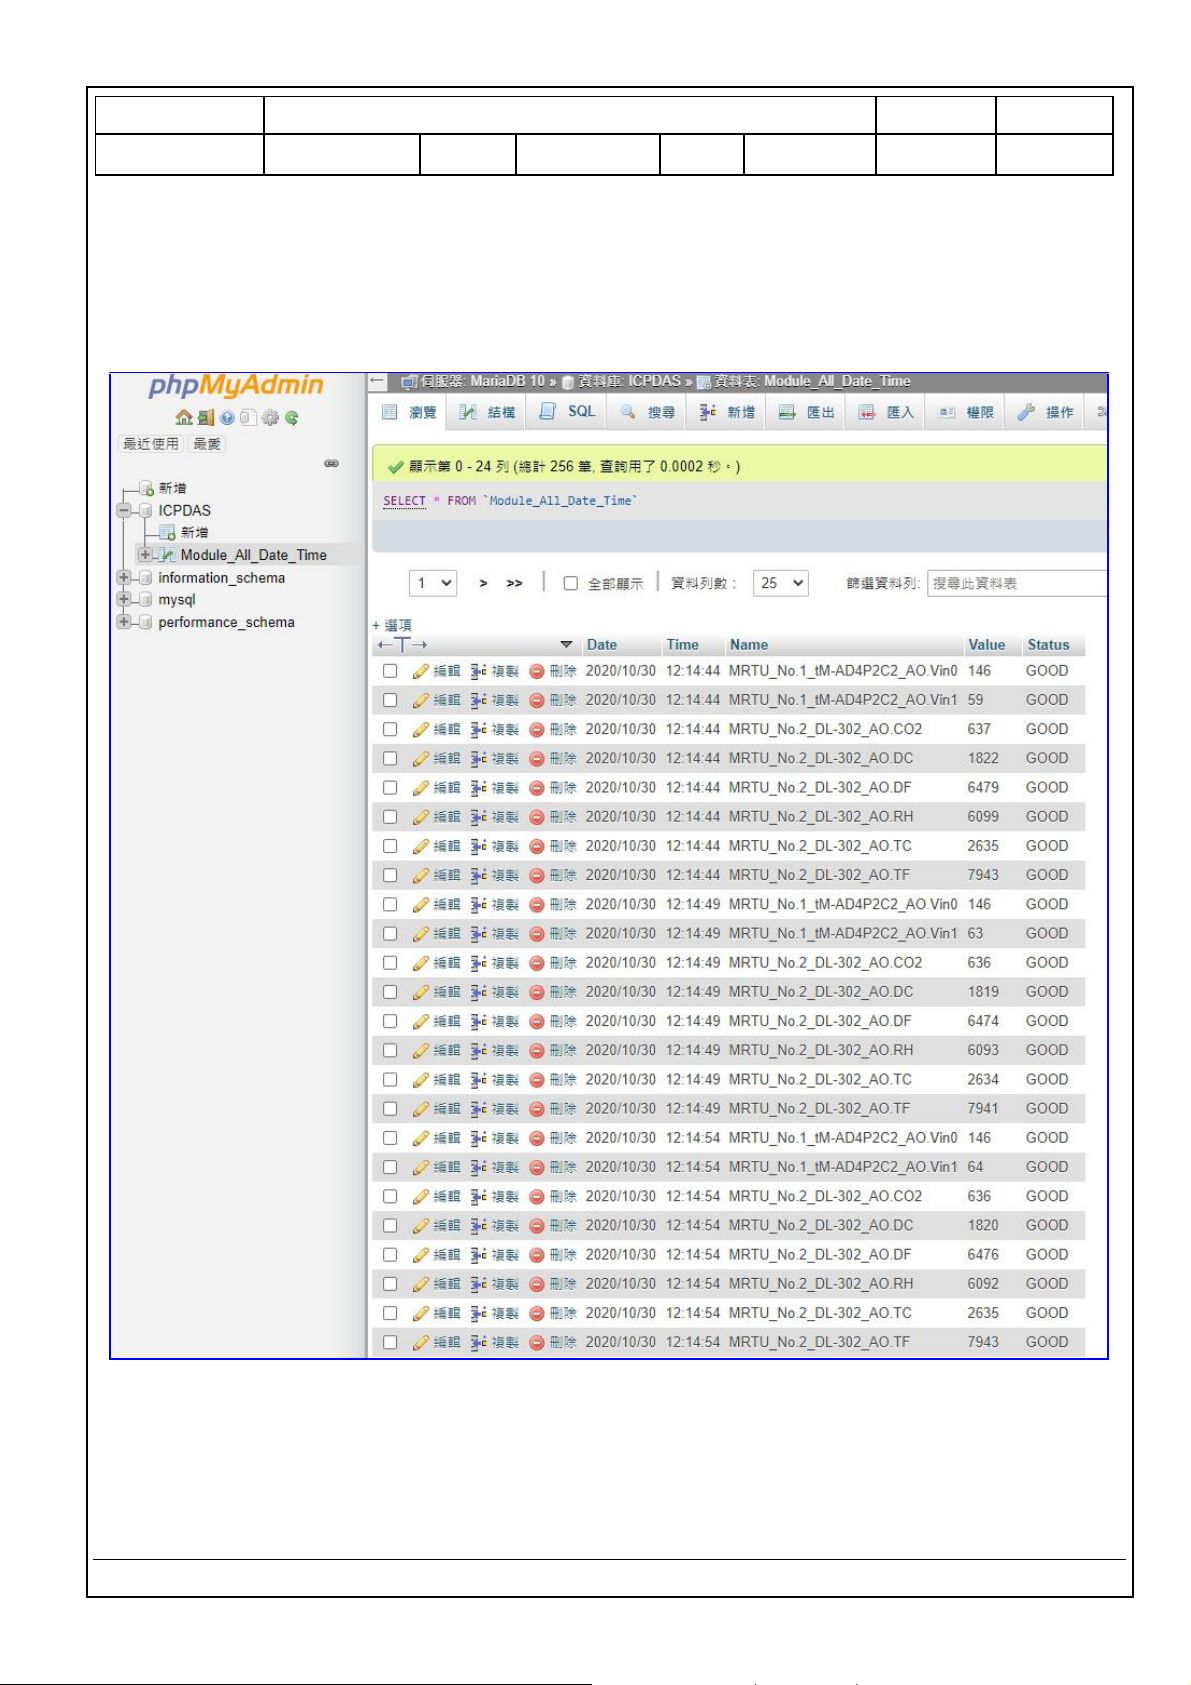The width and height of the screenshot is (1191, 1685).
Task: Click pencil edit icon for 12:14:49 CO2 row
Action: tap(421, 963)
